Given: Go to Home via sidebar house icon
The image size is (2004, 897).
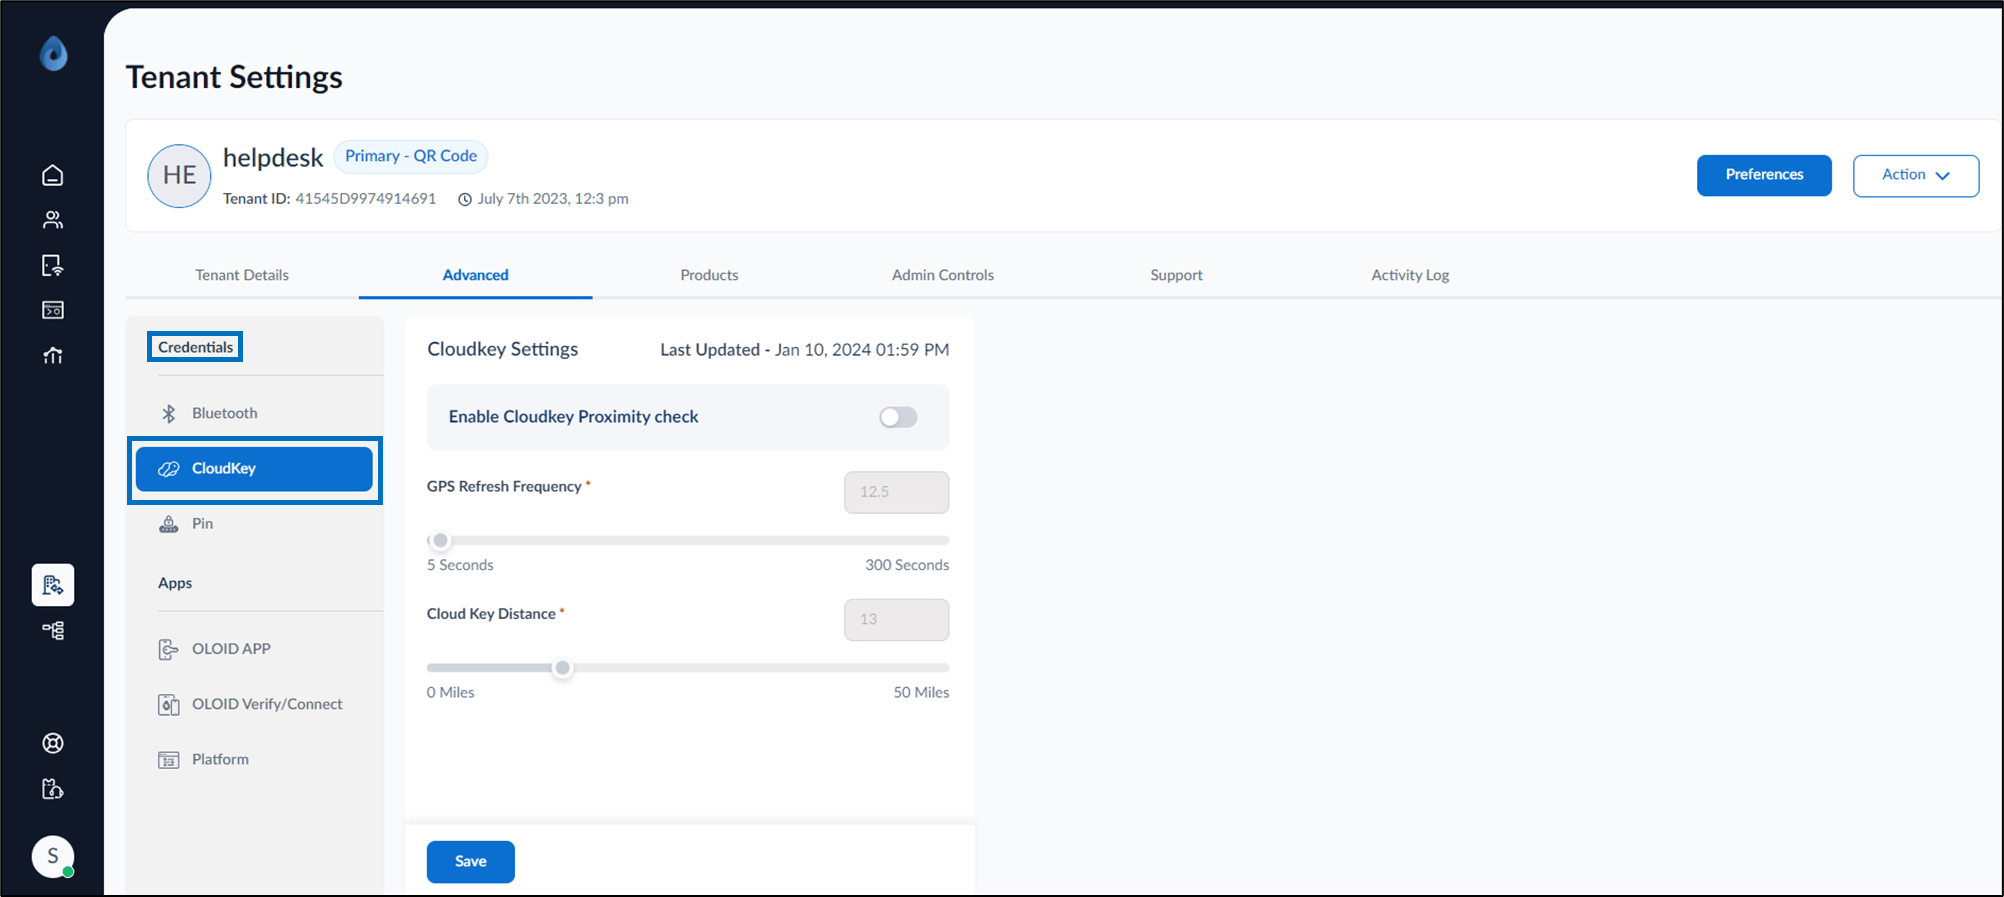Looking at the screenshot, I should tap(53, 175).
